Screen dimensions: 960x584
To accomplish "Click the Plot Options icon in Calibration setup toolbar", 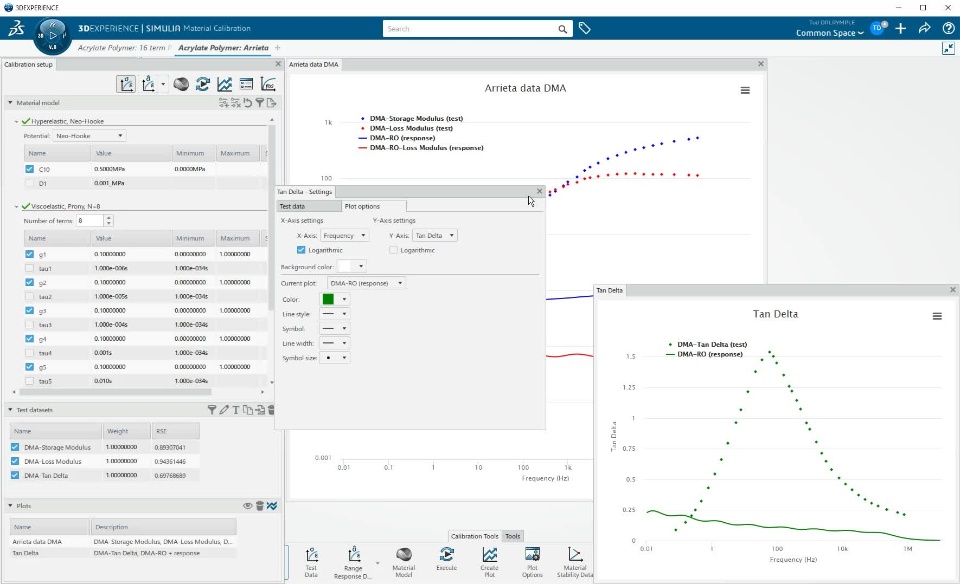I will [246, 84].
